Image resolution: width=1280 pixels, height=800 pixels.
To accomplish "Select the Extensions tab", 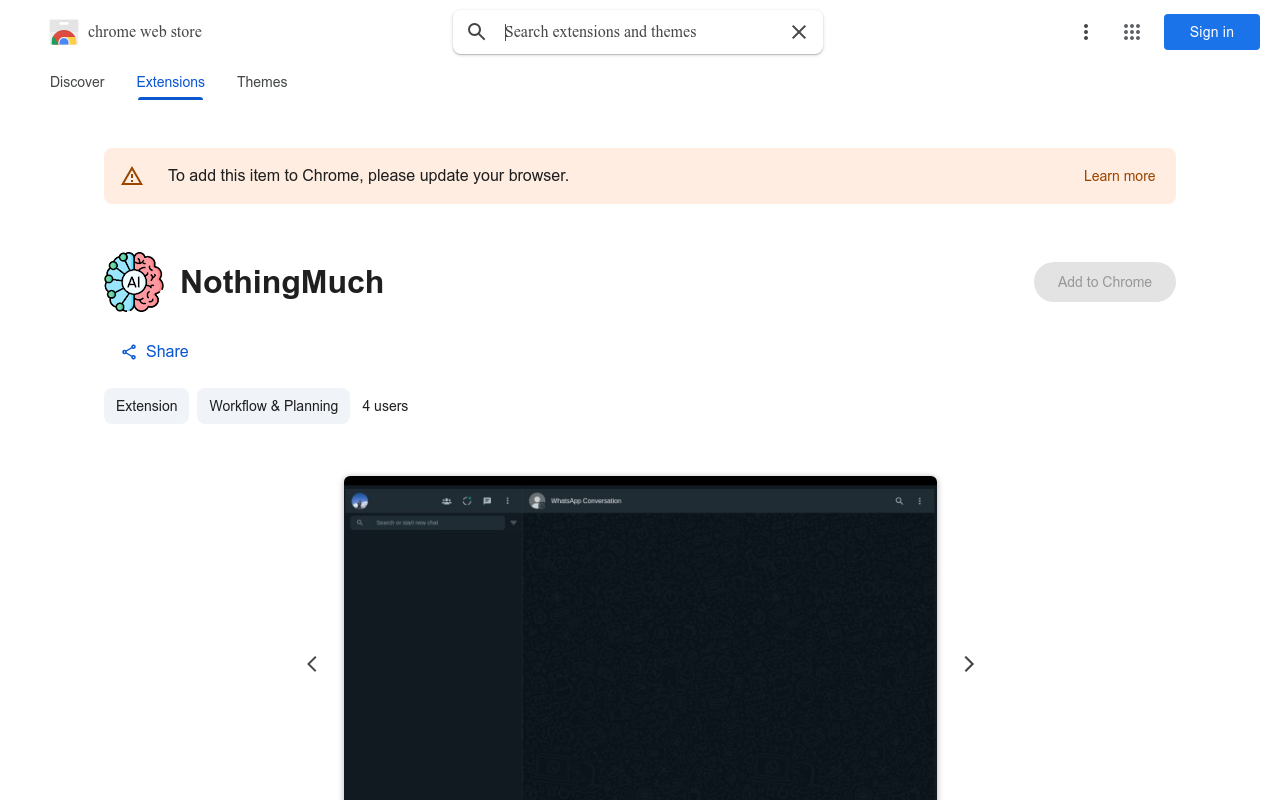I will pos(170,82).
